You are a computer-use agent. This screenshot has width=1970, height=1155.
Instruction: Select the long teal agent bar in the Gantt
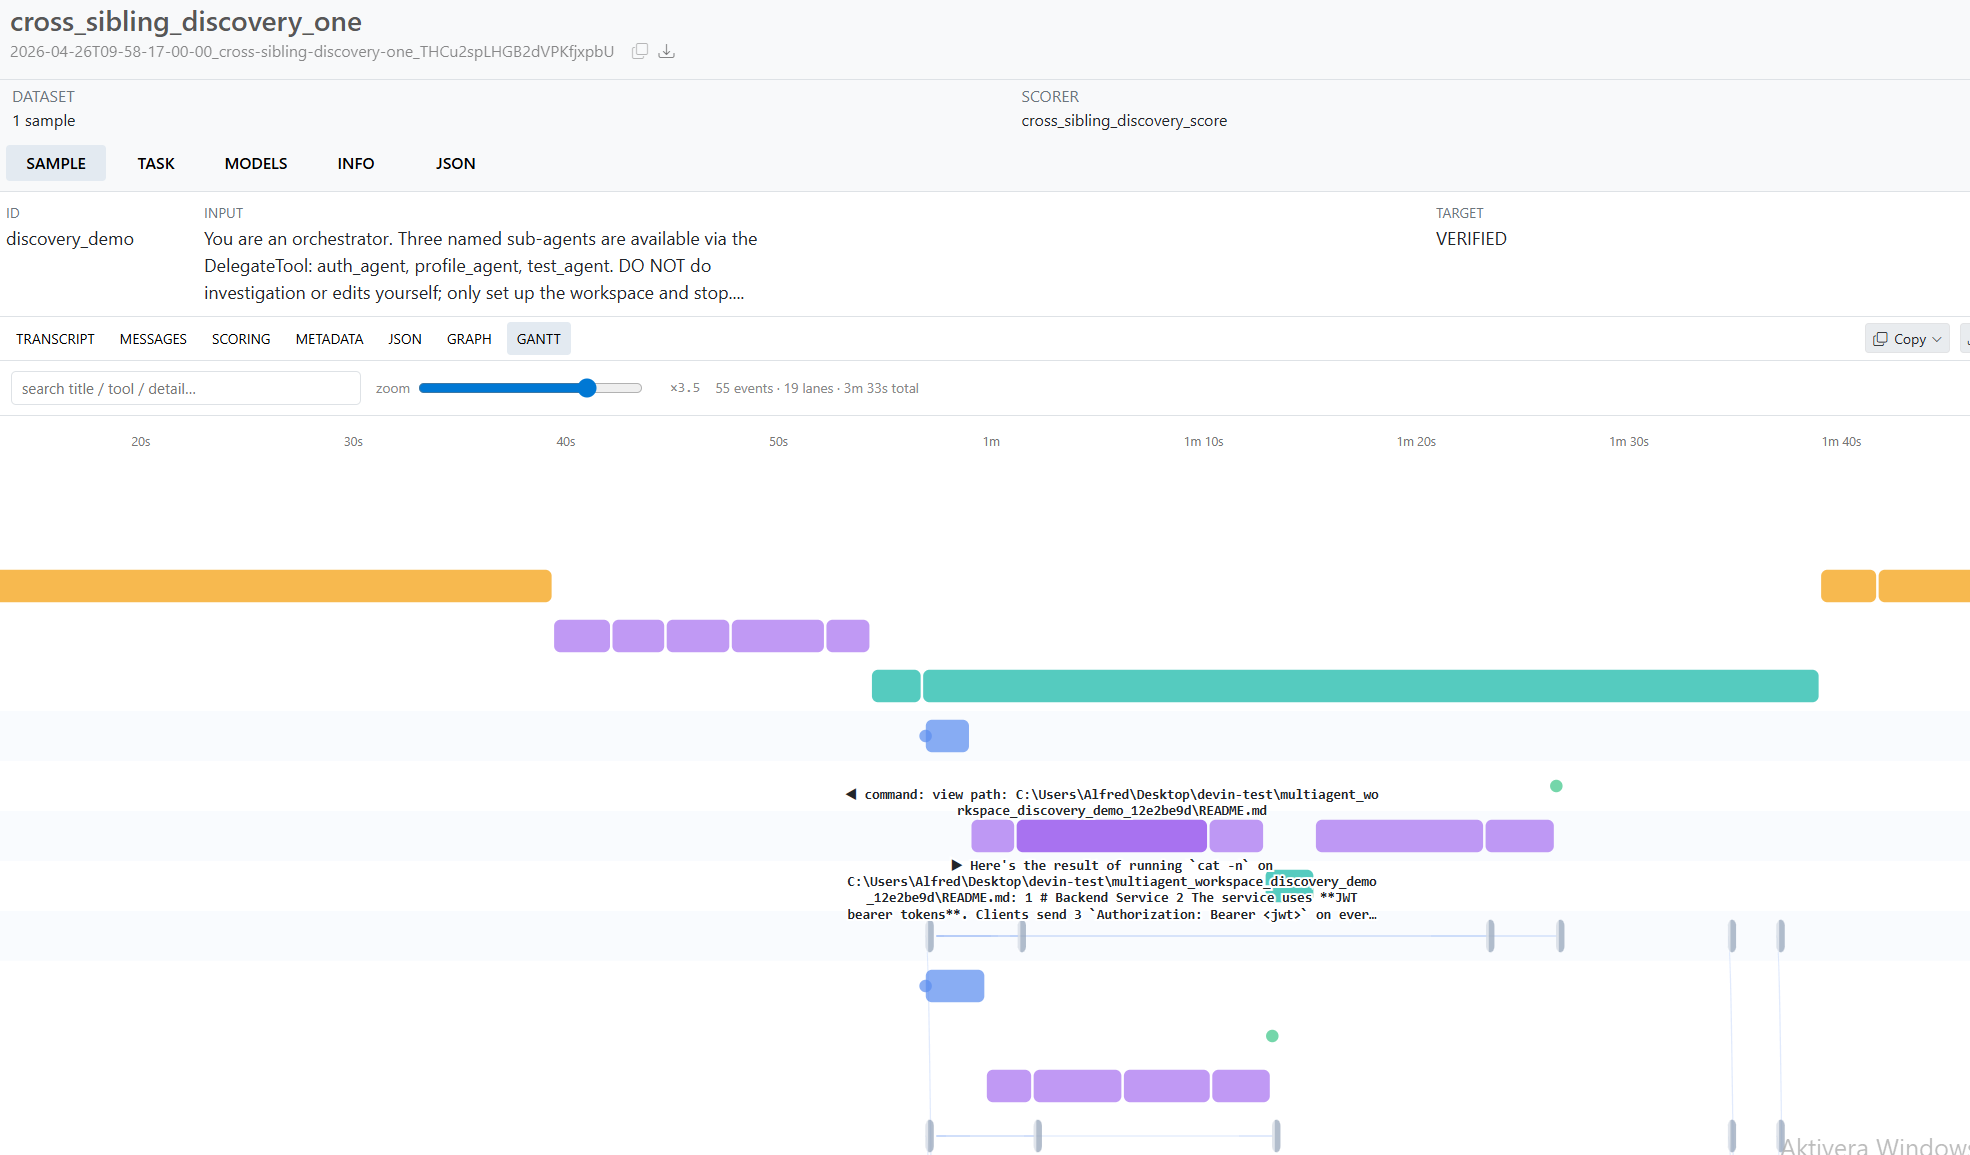[x=1370, y=686]
